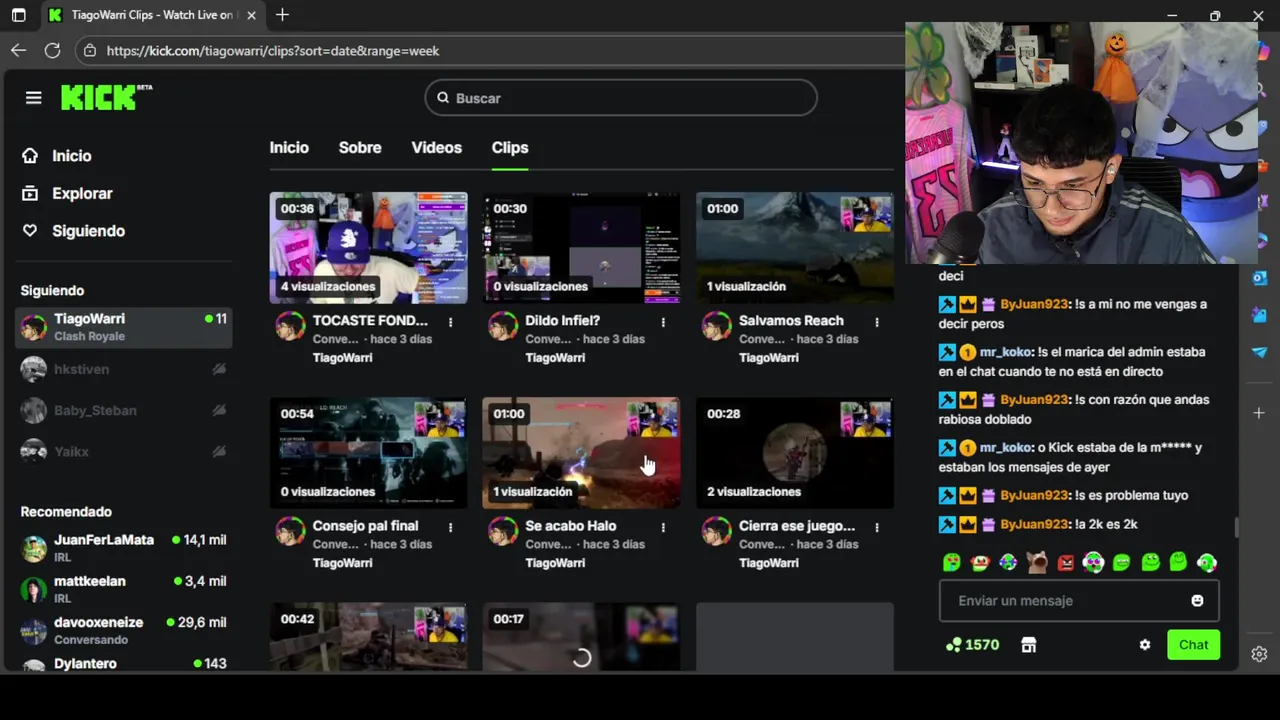The width and height of the screenshot is (1280, 720).
Task: Click the plus icon in browser sidebar
Action: [x=1259, y=413]
